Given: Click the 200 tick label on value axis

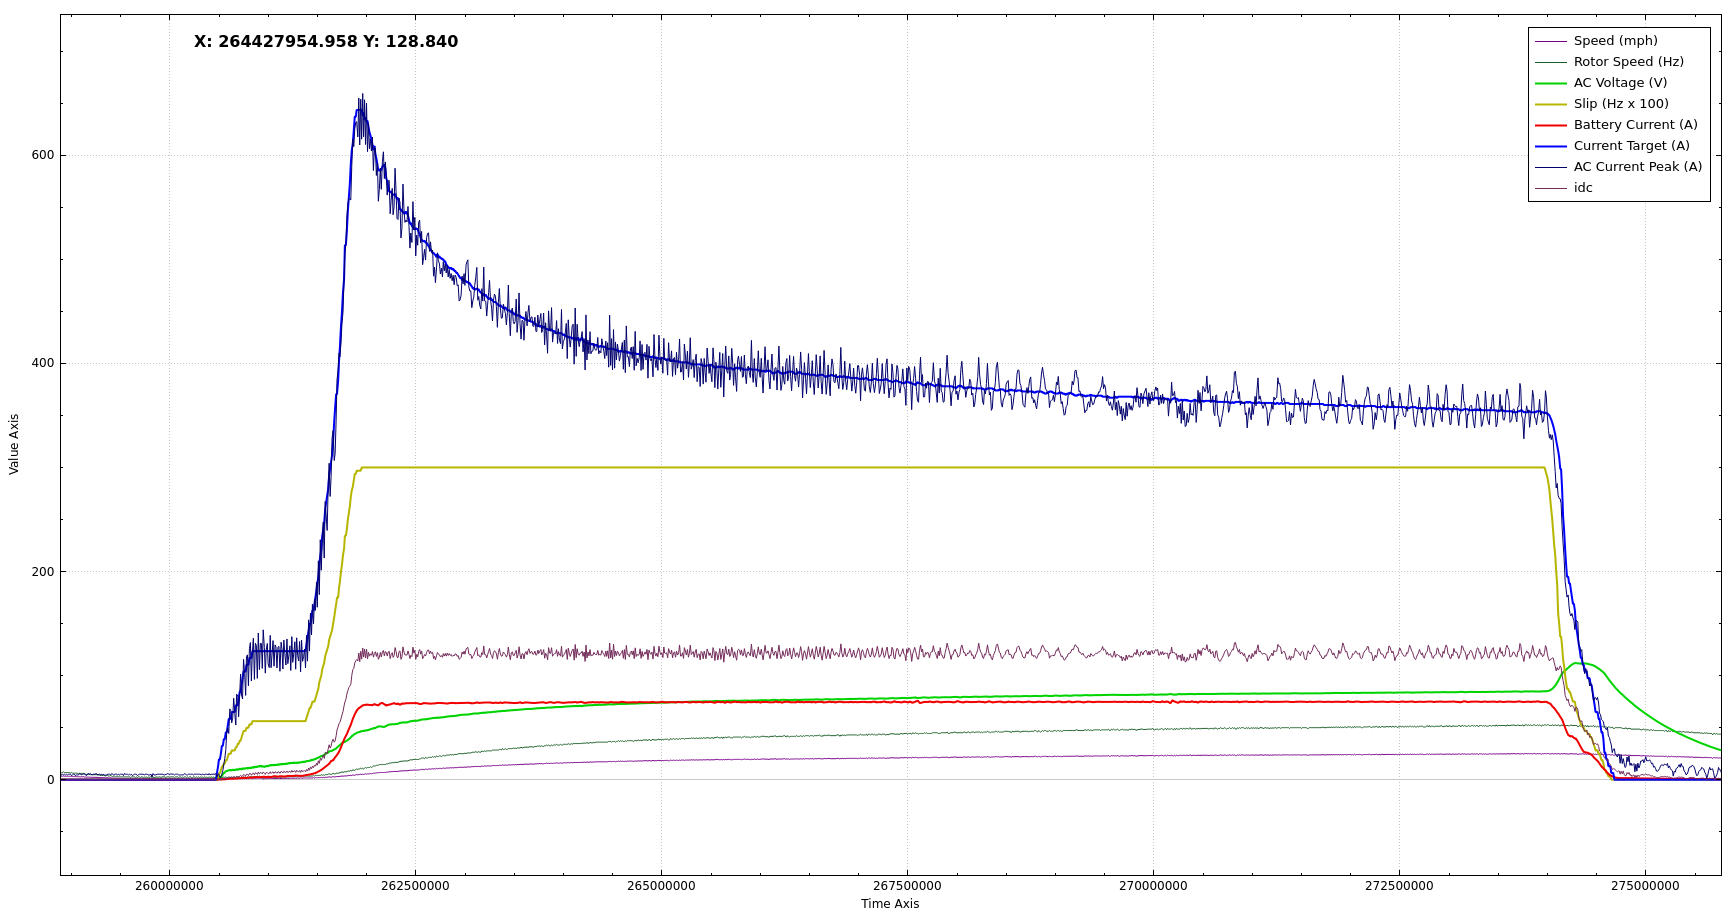Looking at the screenshot, I should [x=43, y=572].
